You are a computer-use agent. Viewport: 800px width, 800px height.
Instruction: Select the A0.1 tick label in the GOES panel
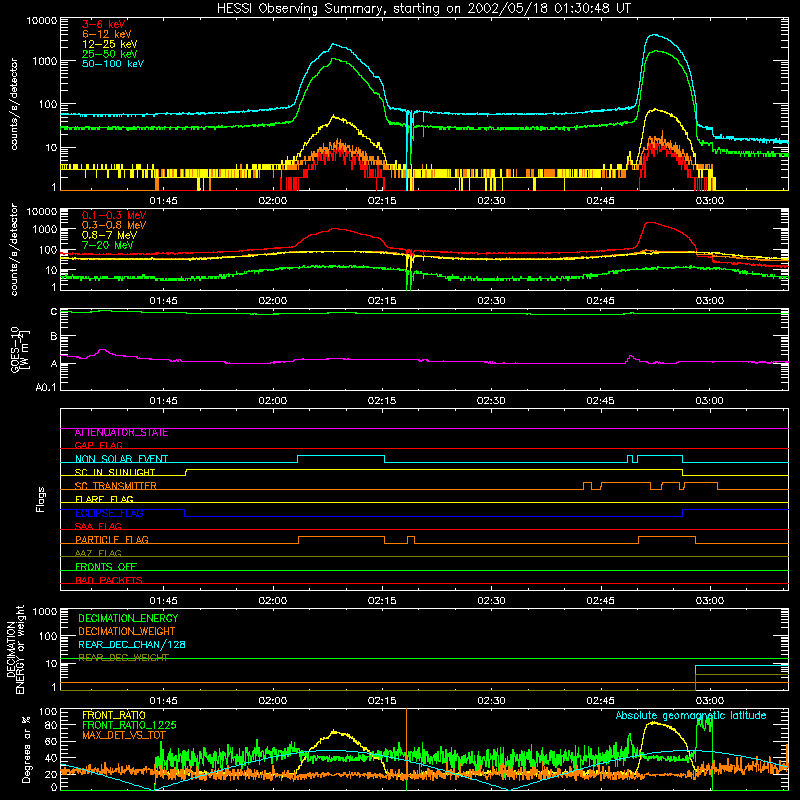coord(46,387)
